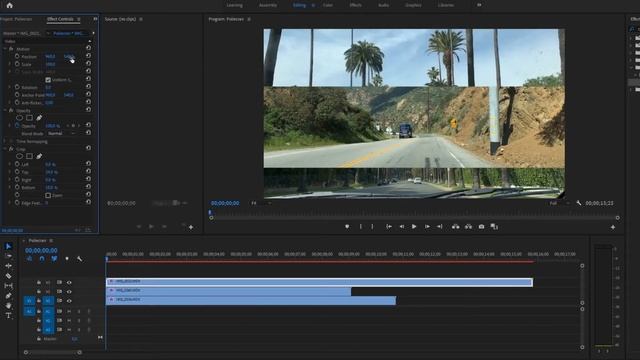Select the Hand tool
The height and width of the screenshot is (360, 640).
[8, 306]
